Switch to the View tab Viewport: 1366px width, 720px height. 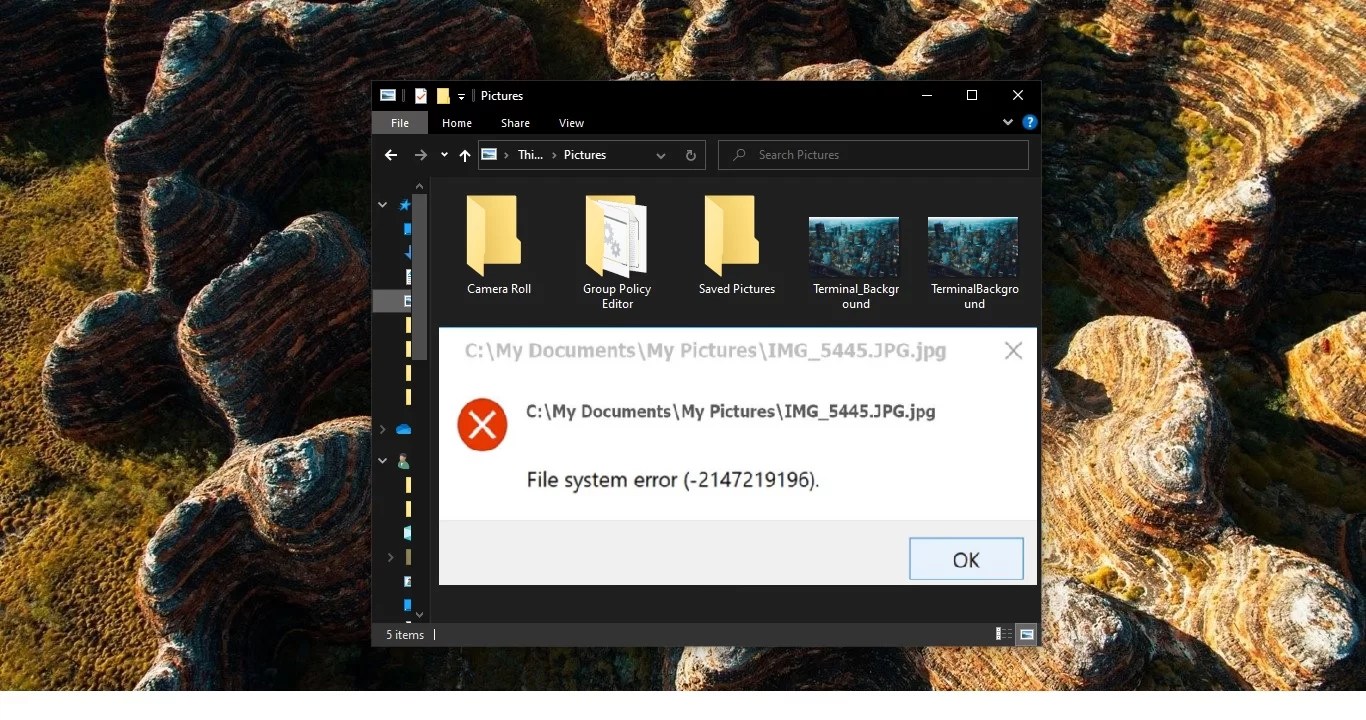(x=571, y=122)
